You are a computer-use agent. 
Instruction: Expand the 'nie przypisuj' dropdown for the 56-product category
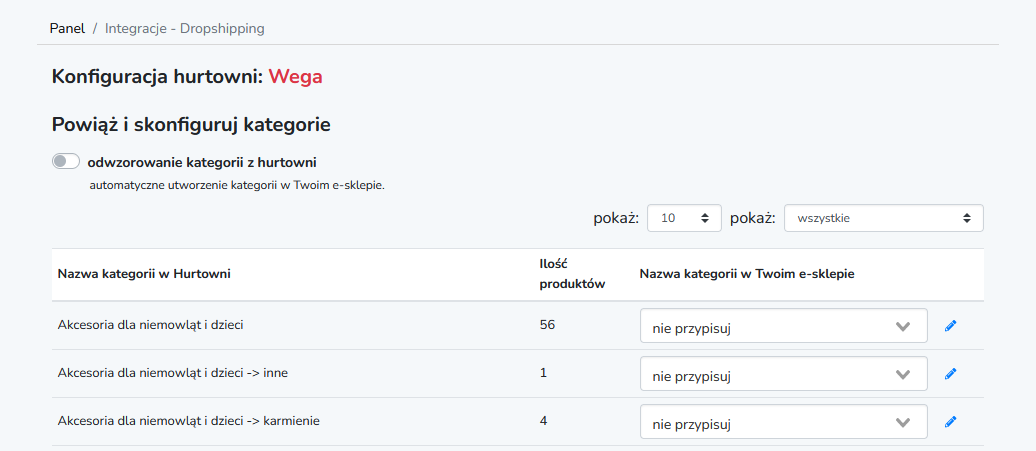(784, 326)
